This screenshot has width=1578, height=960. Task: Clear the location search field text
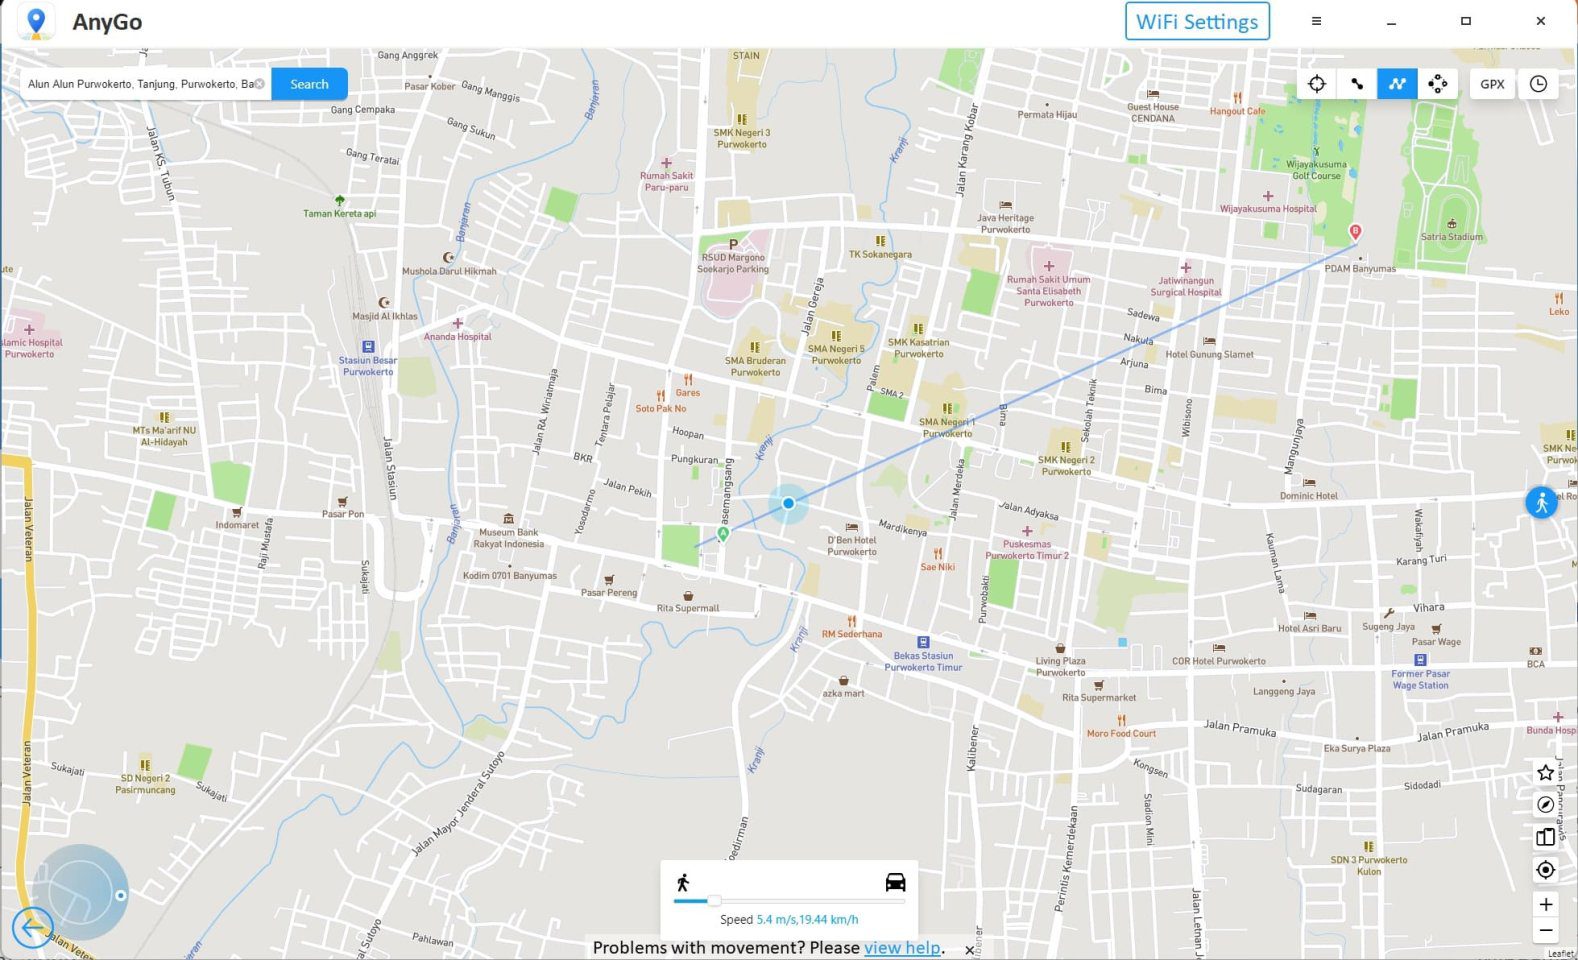pyautogui.click(x=260, y=84)
